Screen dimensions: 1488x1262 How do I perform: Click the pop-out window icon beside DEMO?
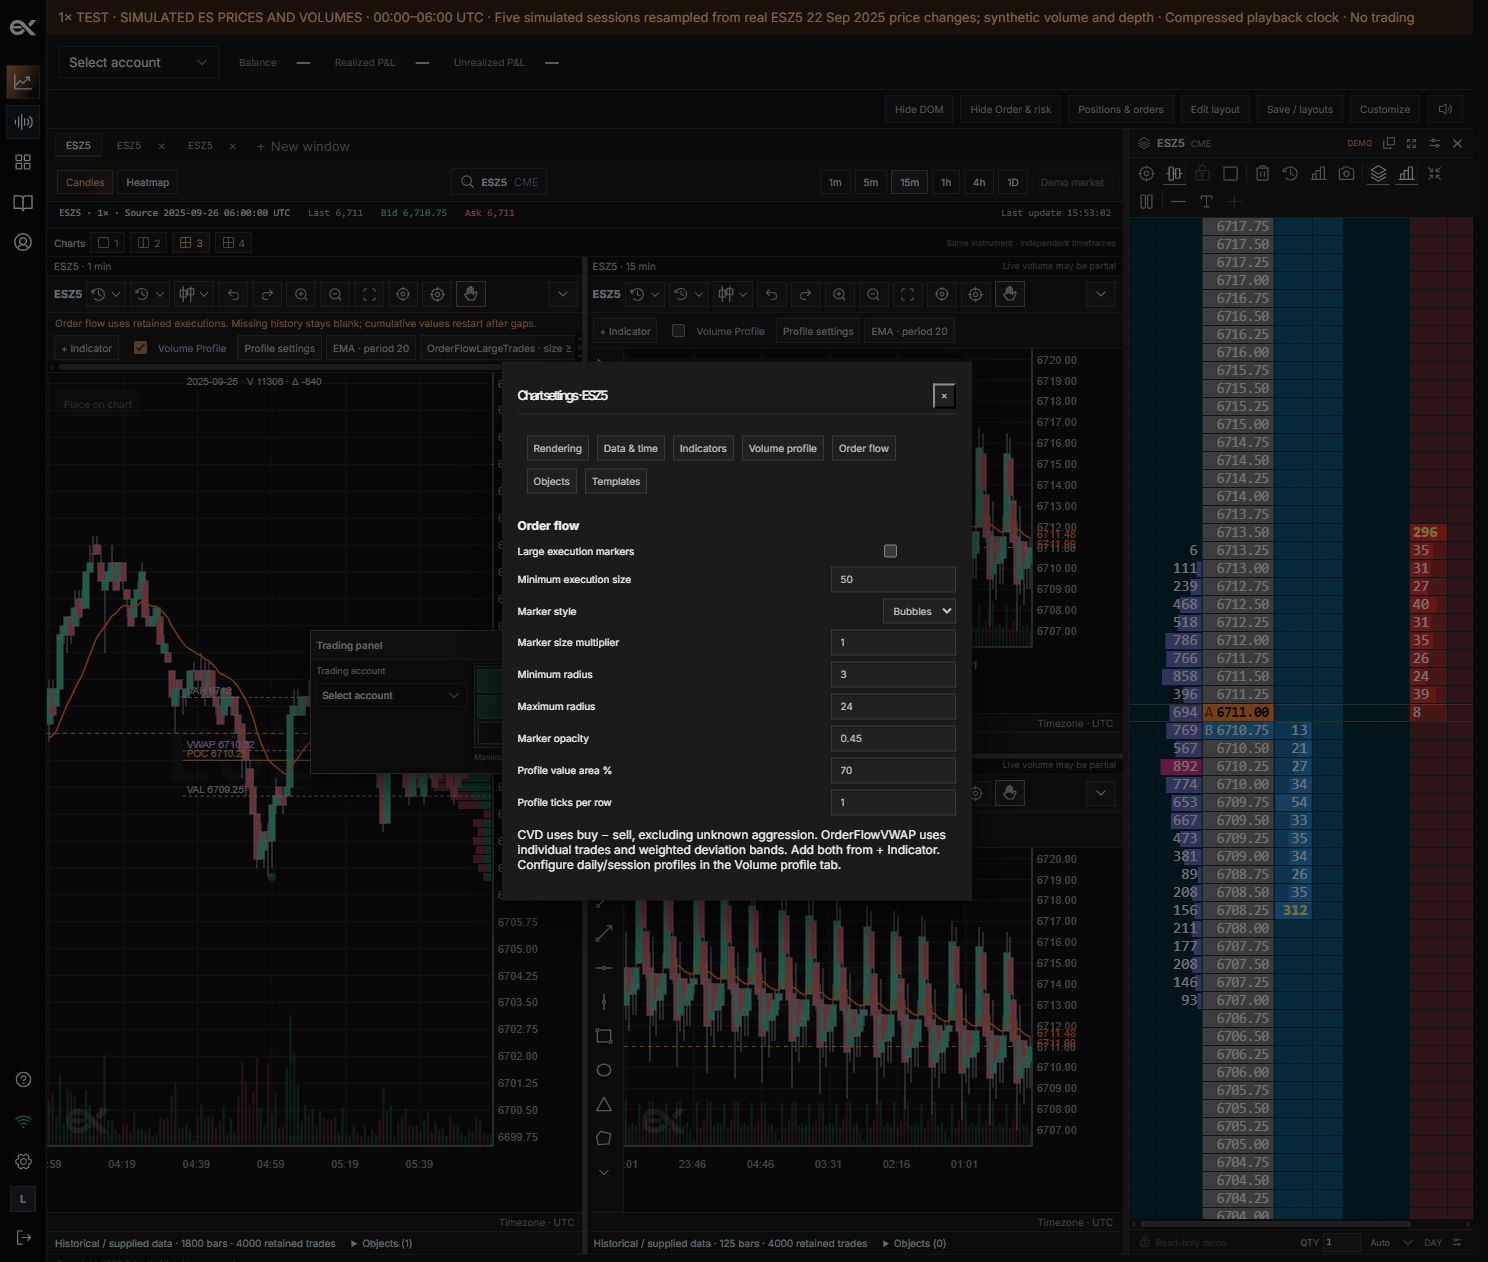1389,143
